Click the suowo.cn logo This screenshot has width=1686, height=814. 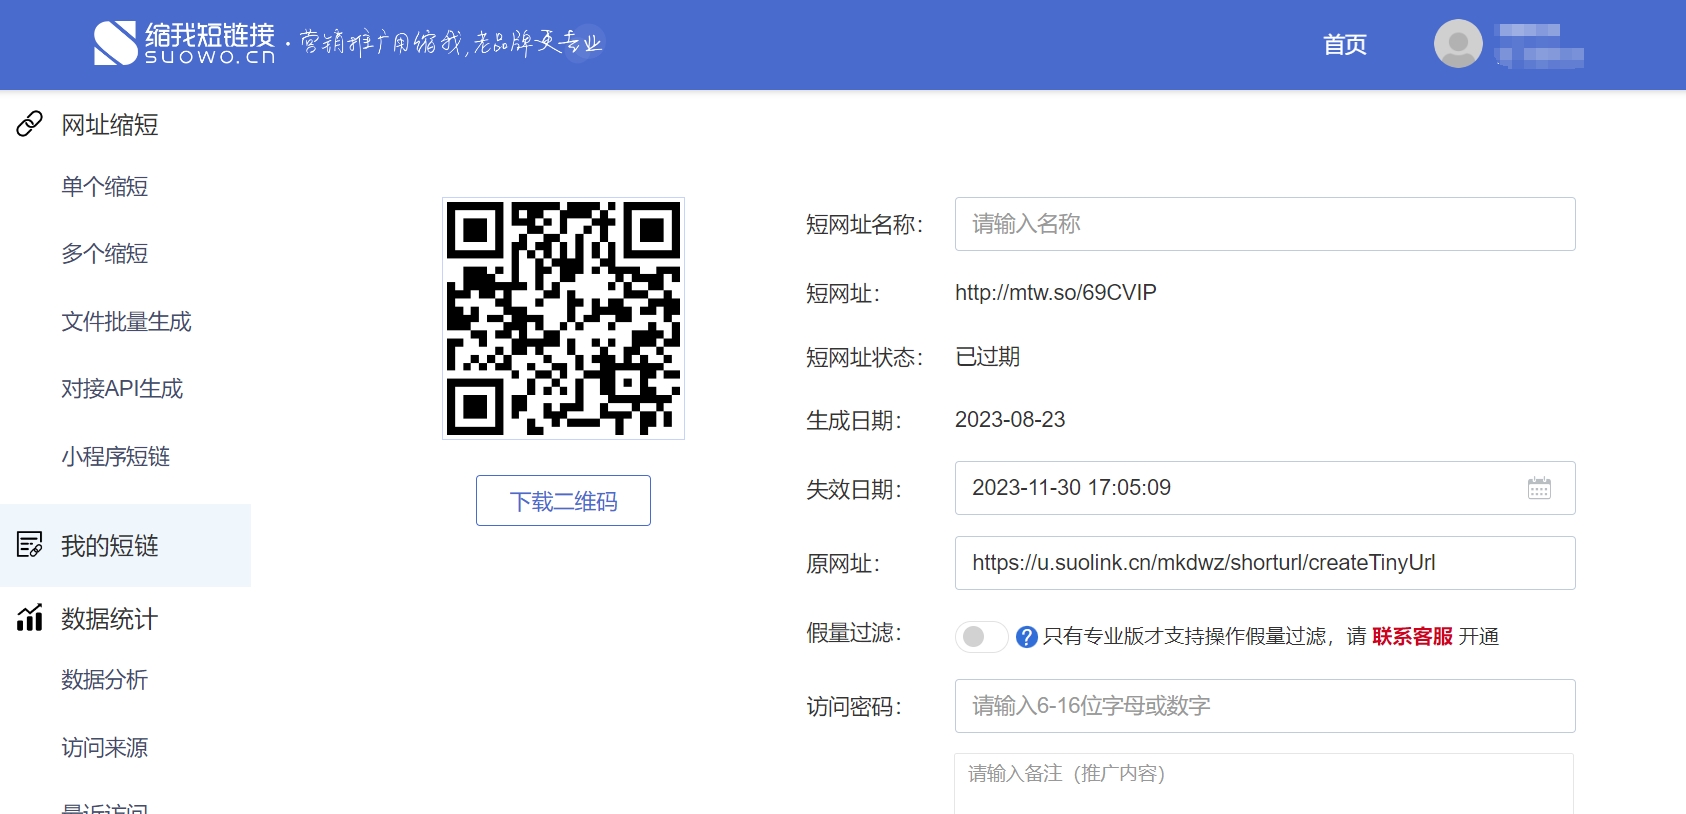point(185,44)
